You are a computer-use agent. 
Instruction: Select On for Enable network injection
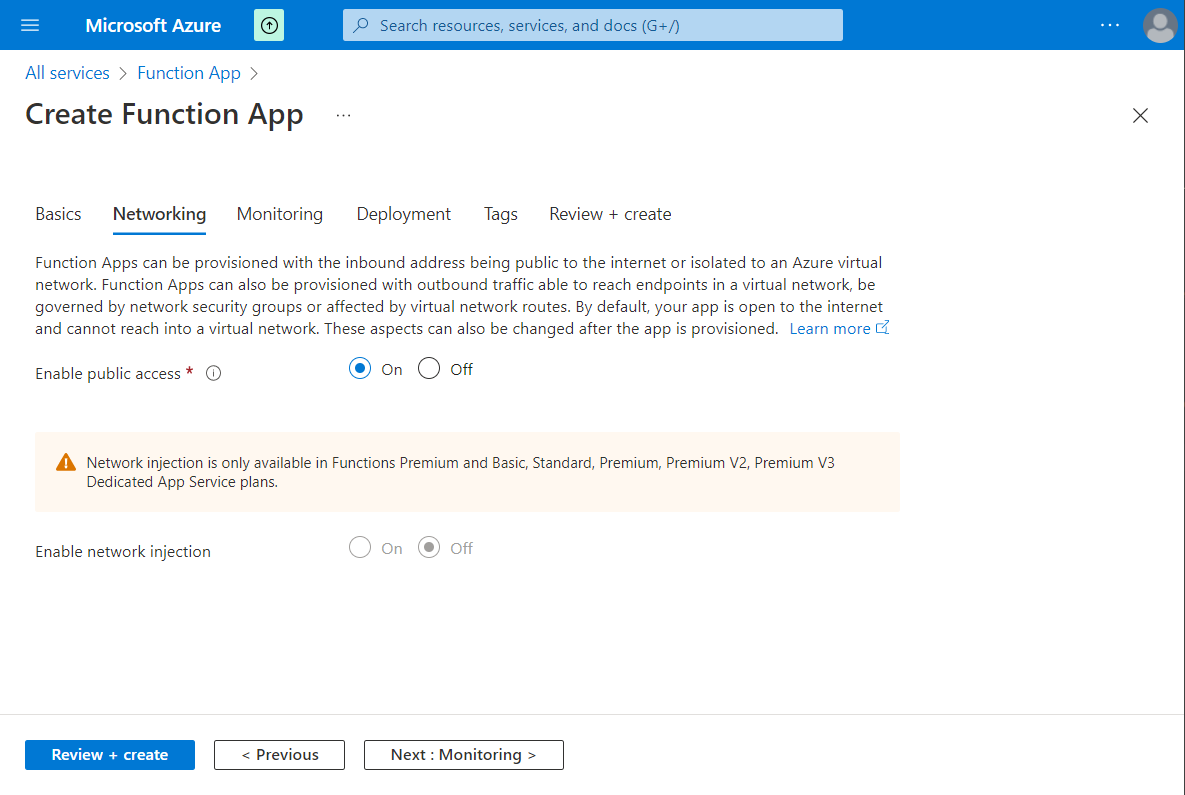pyautogui.click(x=360, y=548)
